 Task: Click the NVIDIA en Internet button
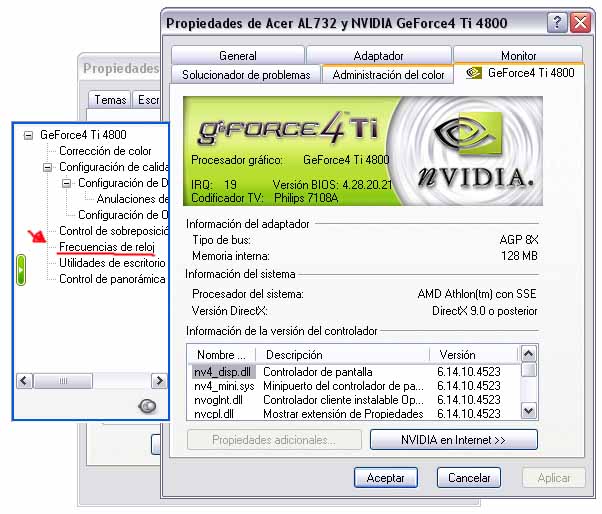pyautogui.click(x=453, y=440)
